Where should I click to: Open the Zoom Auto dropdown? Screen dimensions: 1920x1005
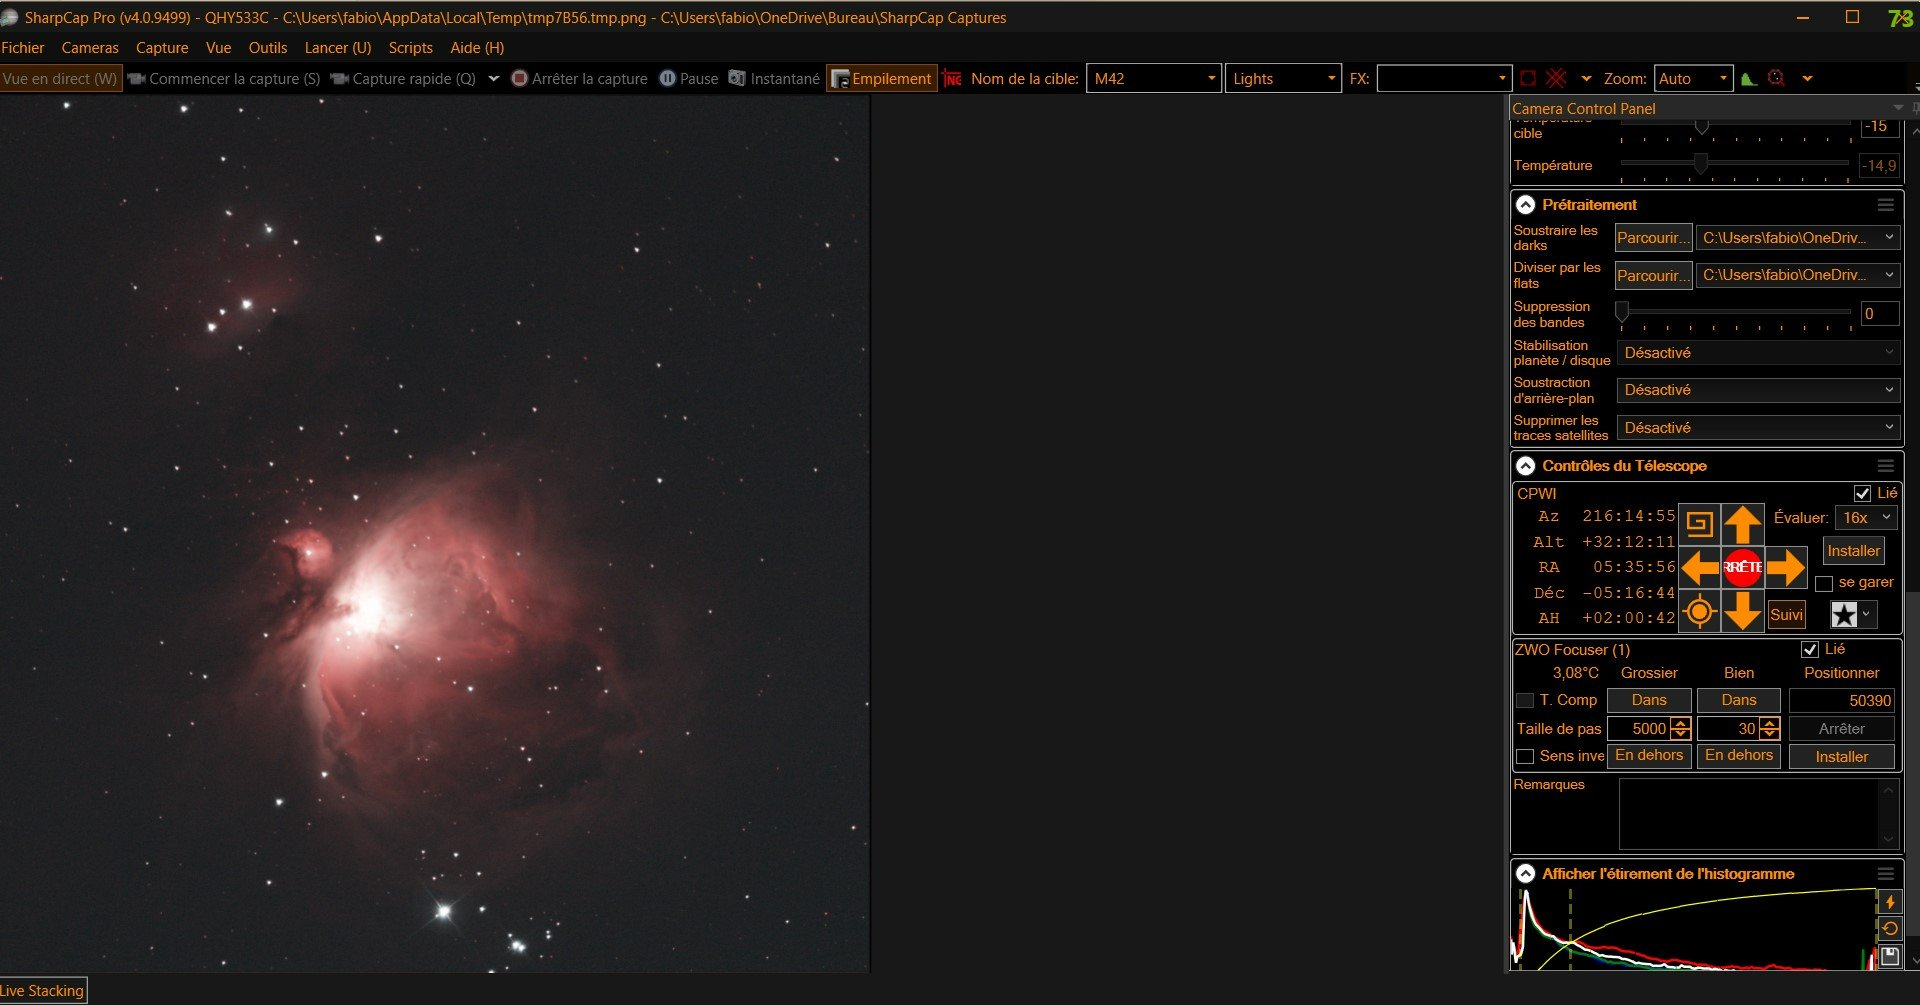click(x=1692, y=79)
